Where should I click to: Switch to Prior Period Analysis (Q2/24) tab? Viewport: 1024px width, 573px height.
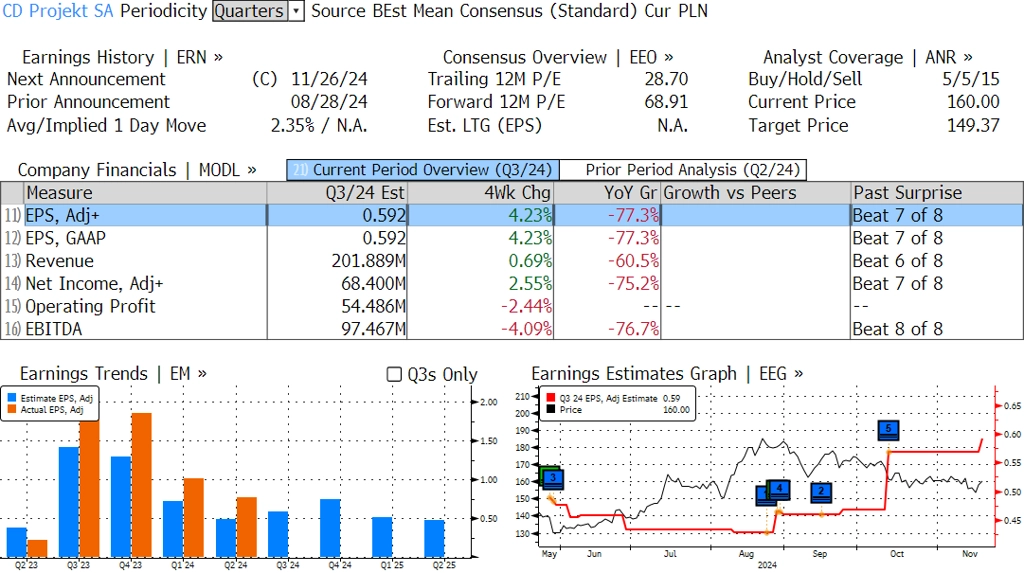pyautogui.click(x=683, y=170)
